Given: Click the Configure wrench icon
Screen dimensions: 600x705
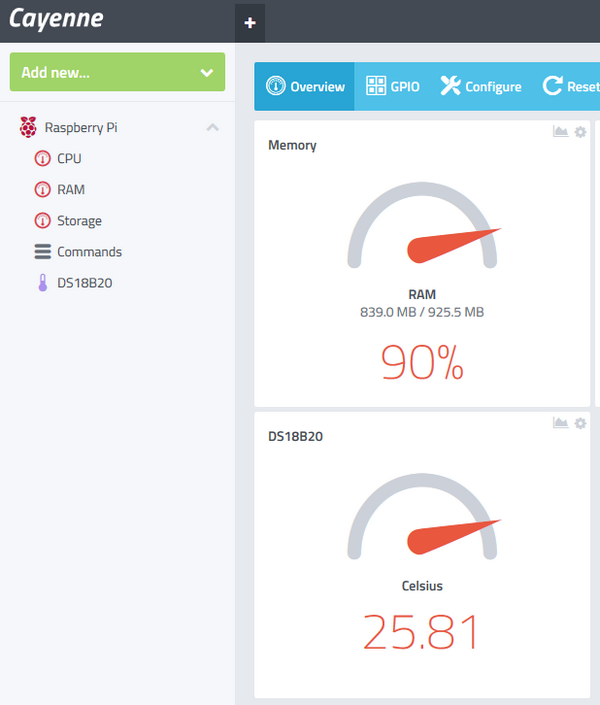Looking at the screenshot, I should point(450,85).
